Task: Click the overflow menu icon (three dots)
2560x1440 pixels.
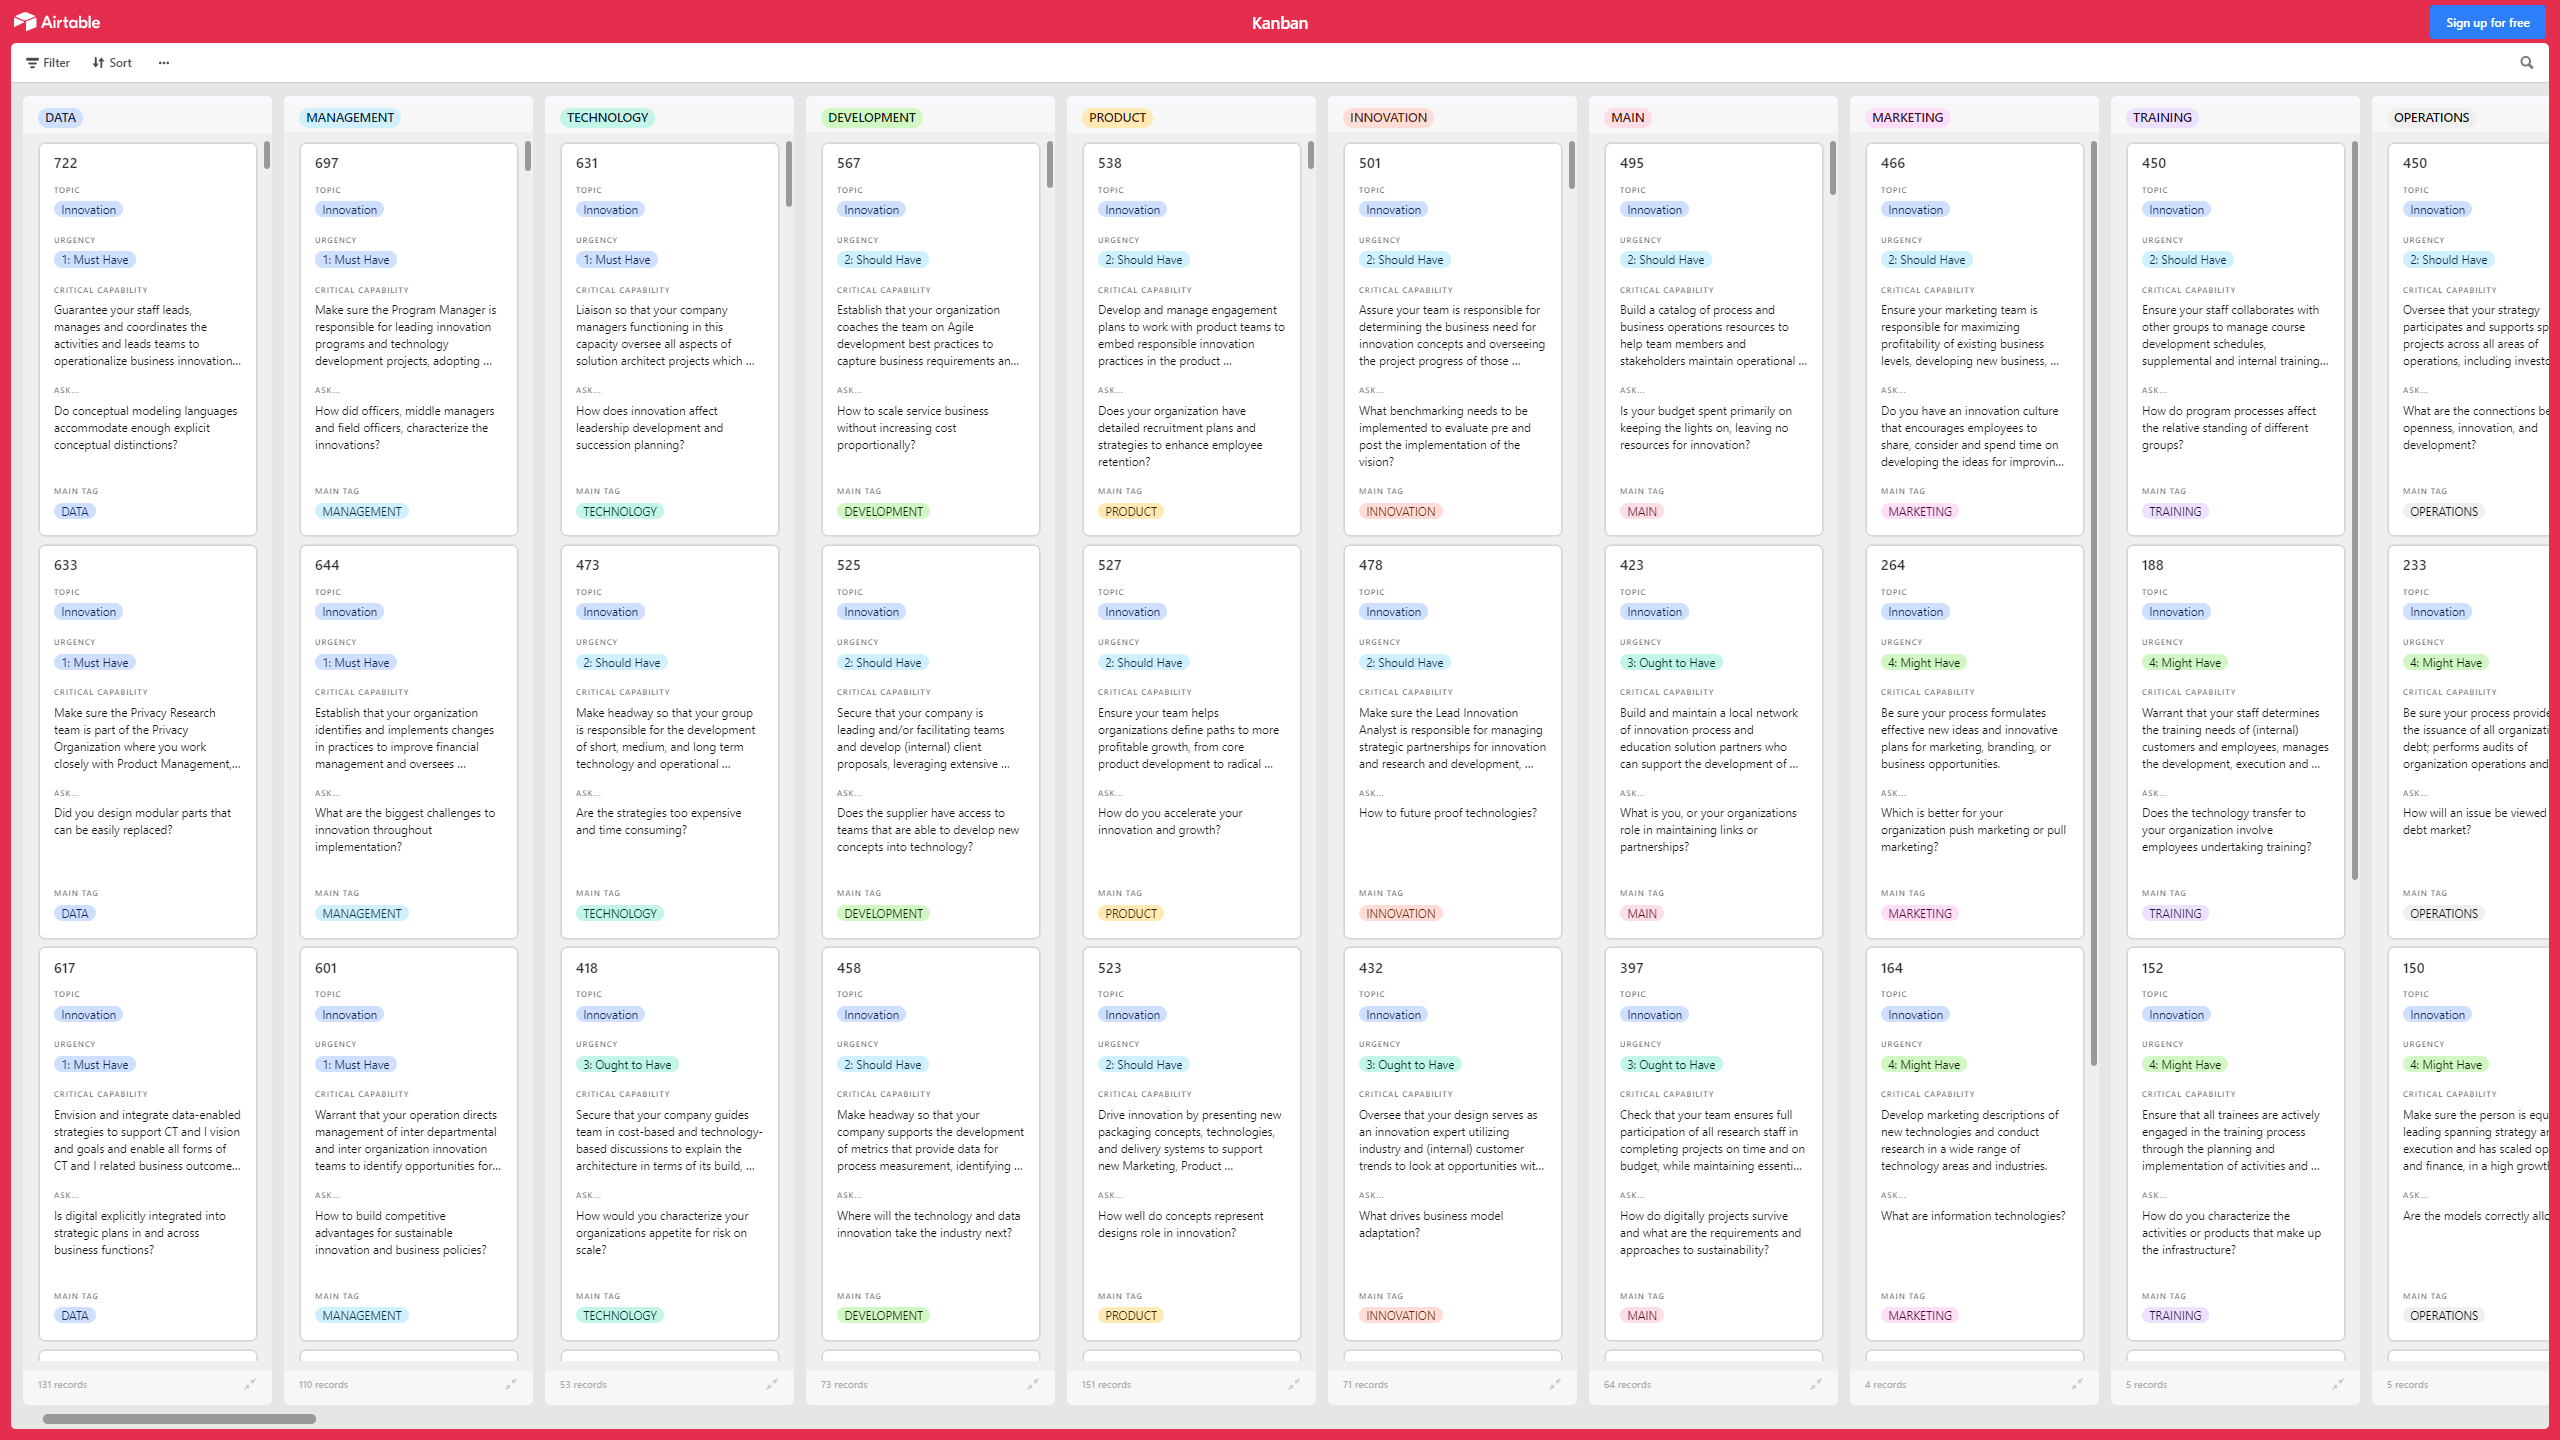Action: pos(165,63)
